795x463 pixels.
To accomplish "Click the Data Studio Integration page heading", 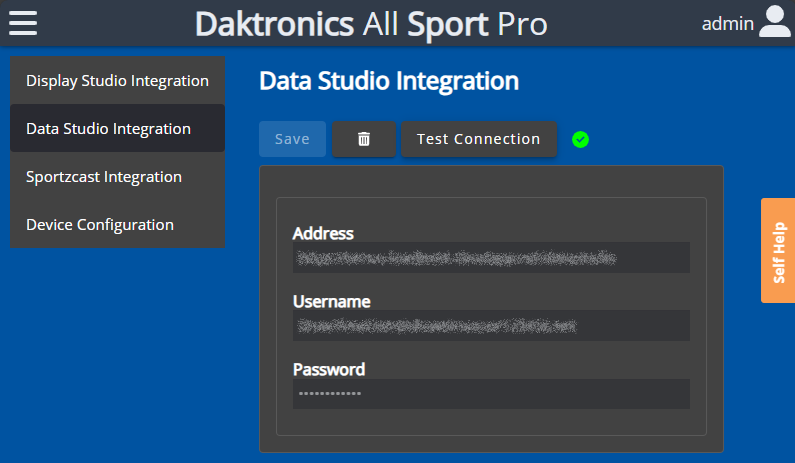I will coord(388,81).
